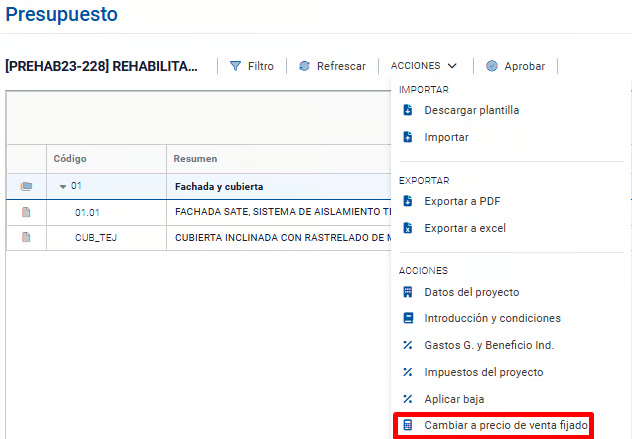Click the Exportar a excel icon
This screenshot has width=632, height=439.
point(408,228)
